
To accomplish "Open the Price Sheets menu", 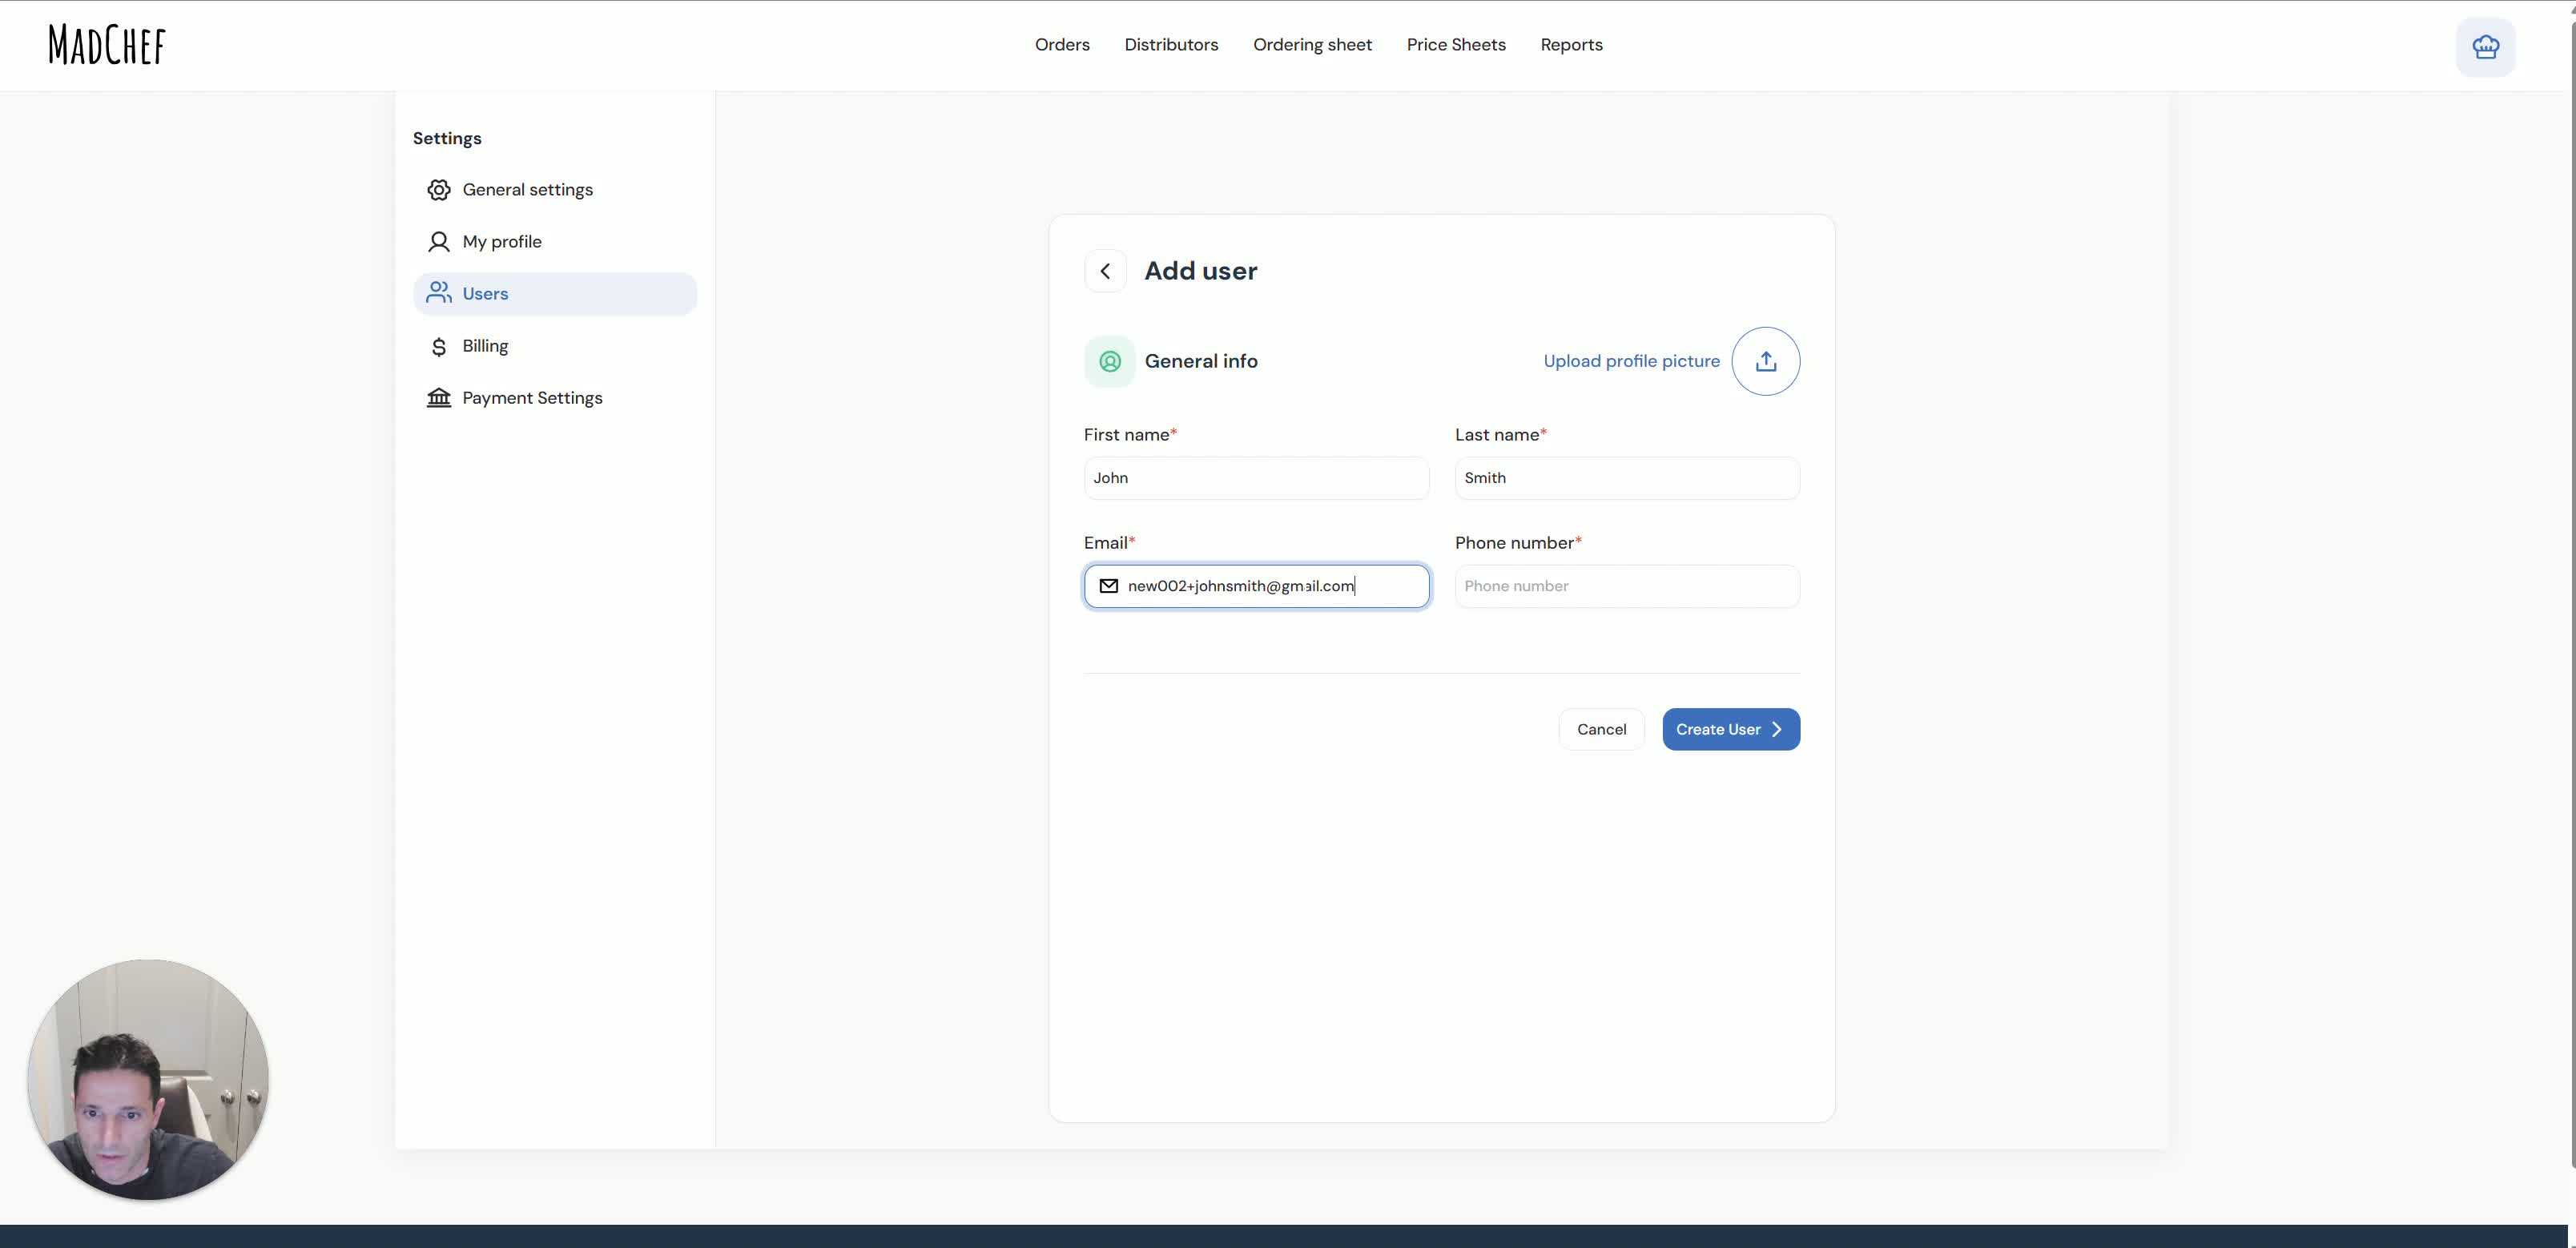I will coord(1456,45).
